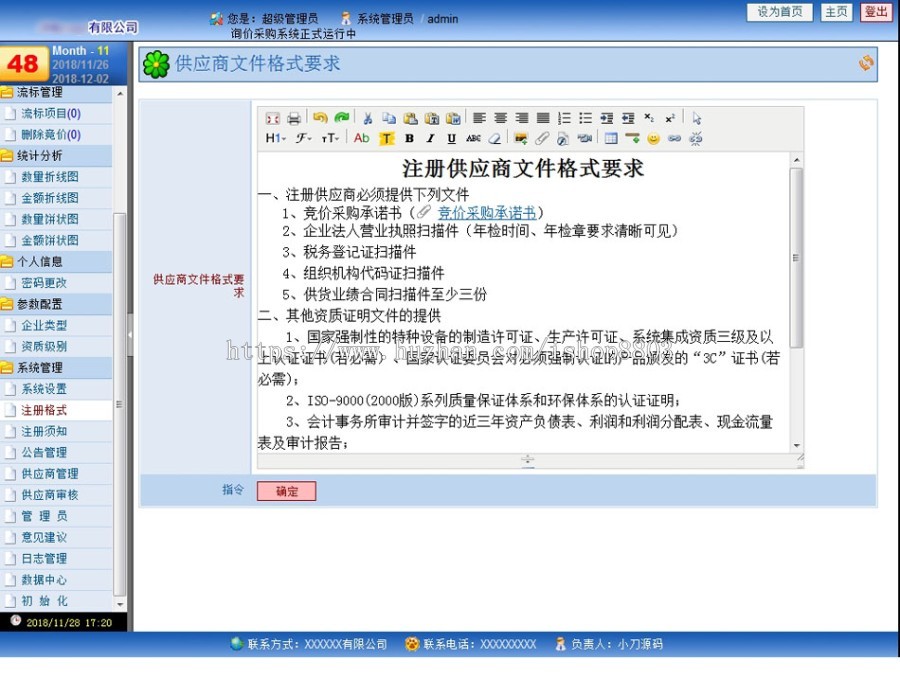The width and height of the screenshot is (900, 697).
Task: Increase indent of paragraph
Action: coord(607,118)
